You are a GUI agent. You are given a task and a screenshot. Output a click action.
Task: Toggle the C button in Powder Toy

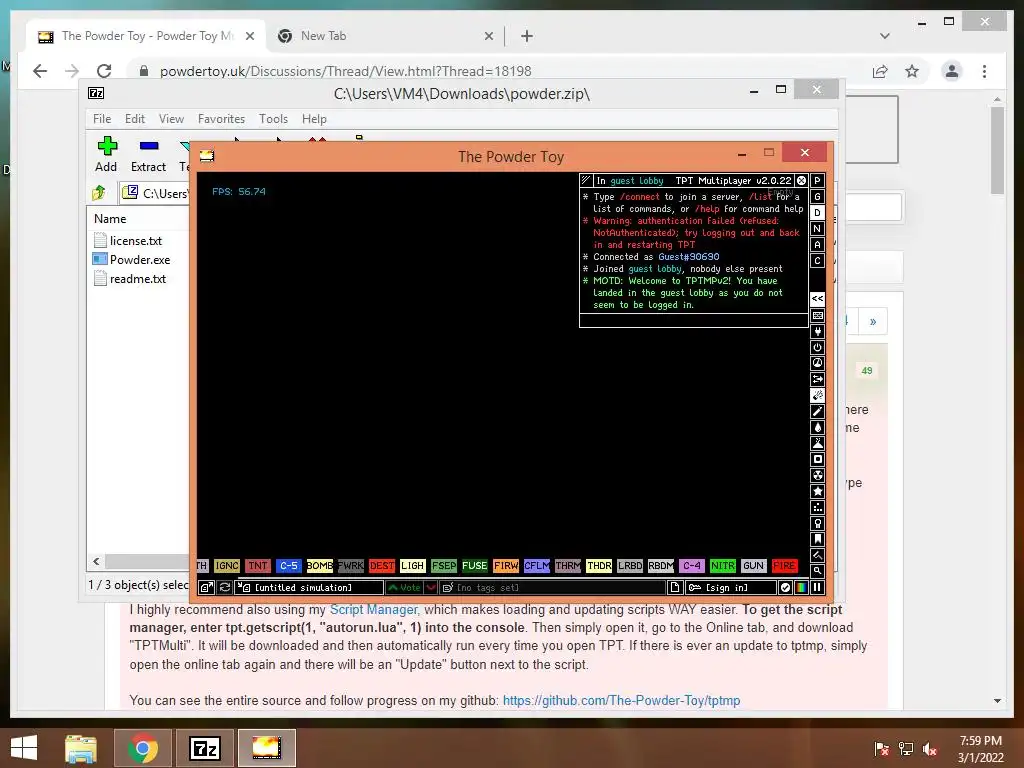(817, 261)
